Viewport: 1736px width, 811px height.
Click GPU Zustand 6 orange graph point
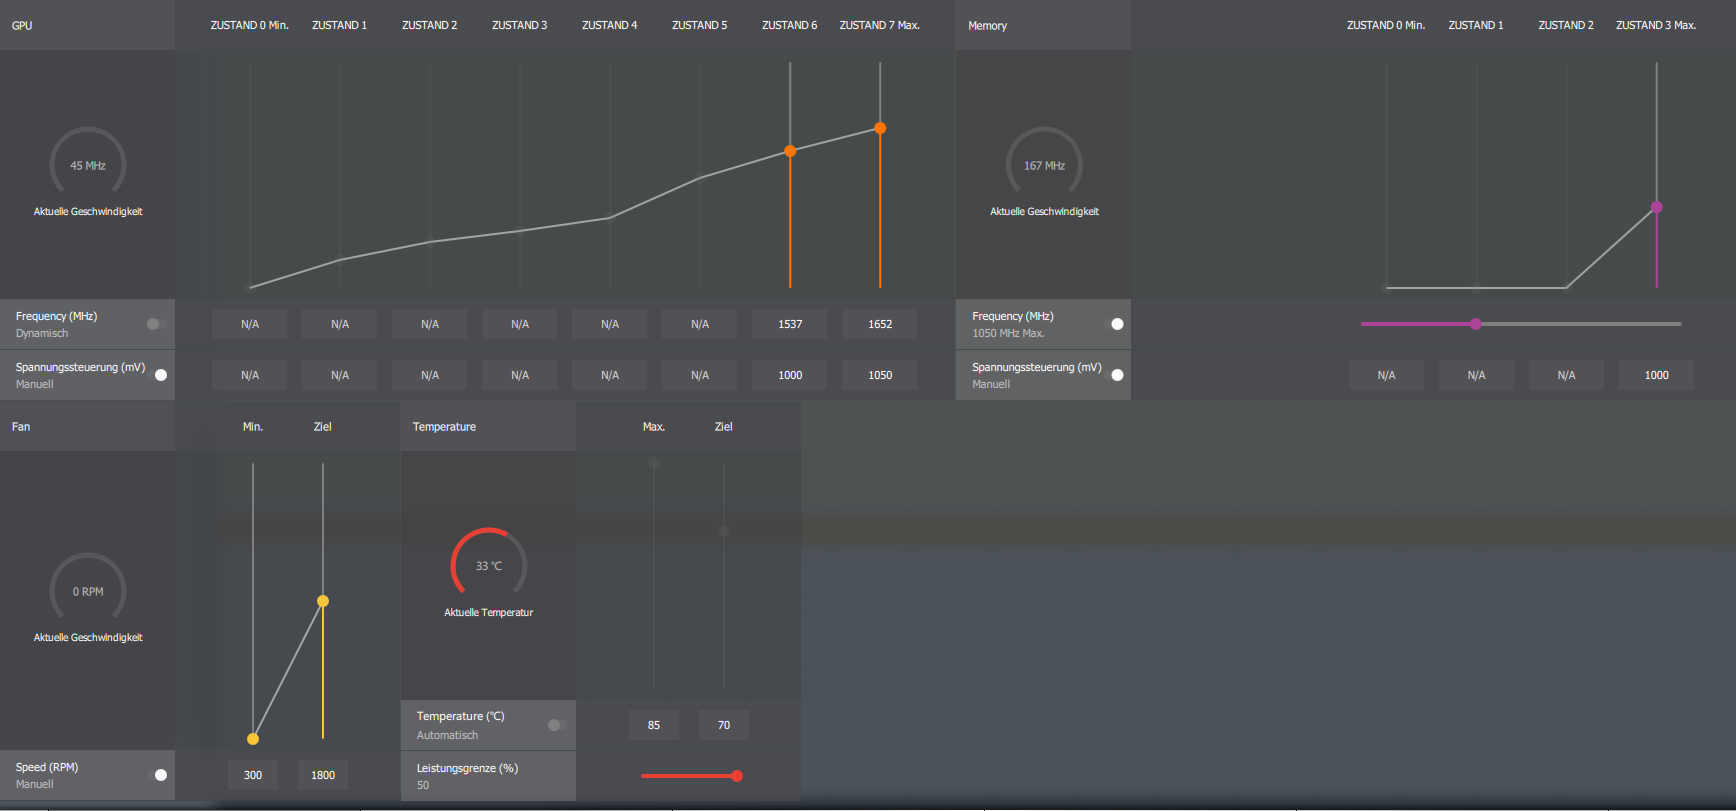(790, 151)
